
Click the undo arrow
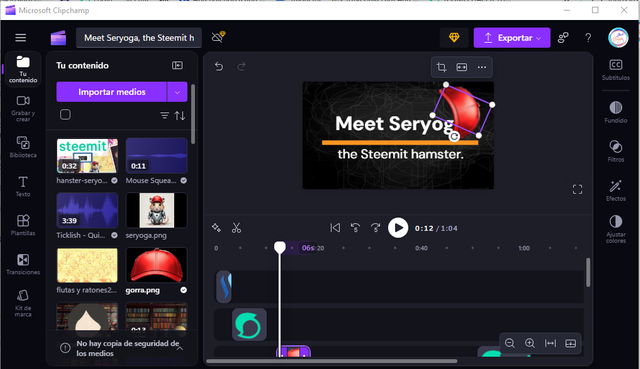(219, 66)
